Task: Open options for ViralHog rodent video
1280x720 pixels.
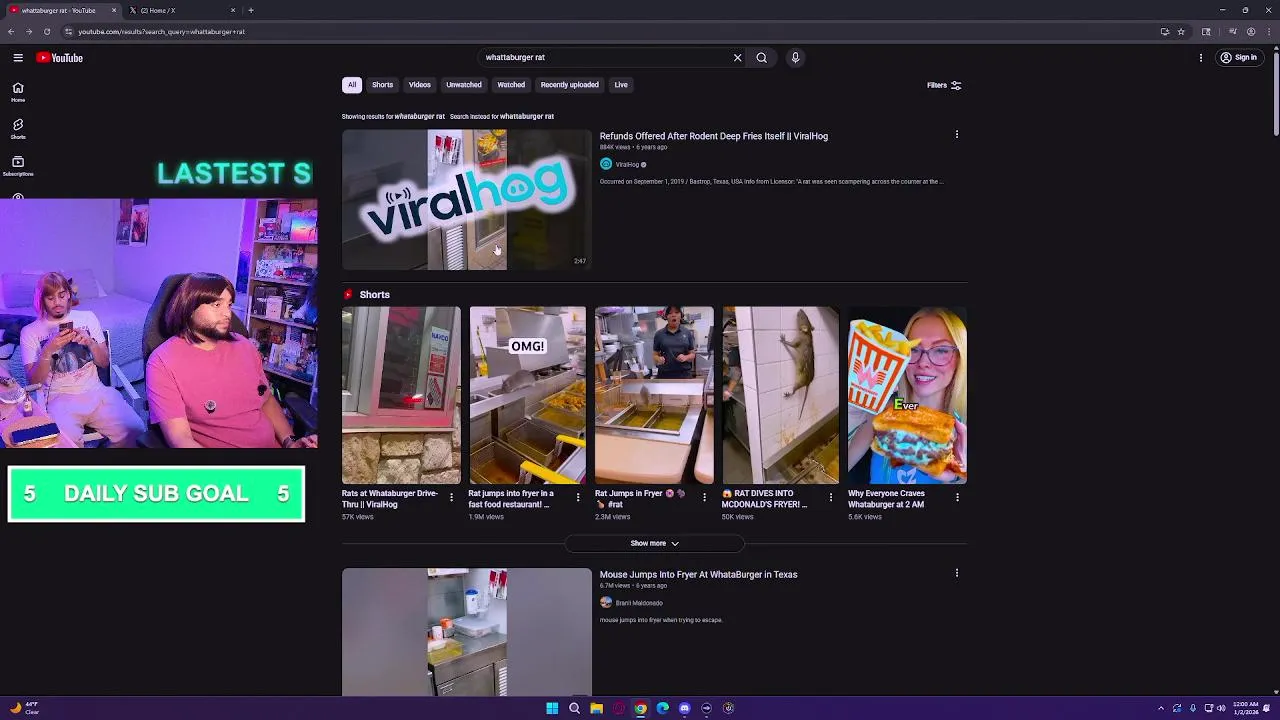Action: pyautogui.click(x=957, y=135)
